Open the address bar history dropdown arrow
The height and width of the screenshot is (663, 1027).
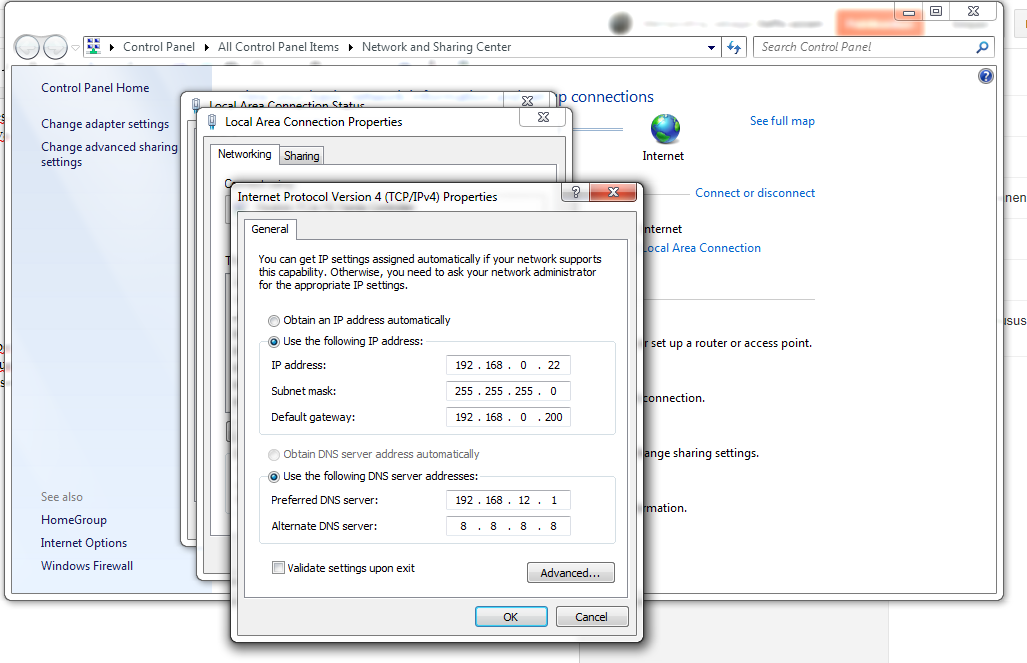[711, 47]
